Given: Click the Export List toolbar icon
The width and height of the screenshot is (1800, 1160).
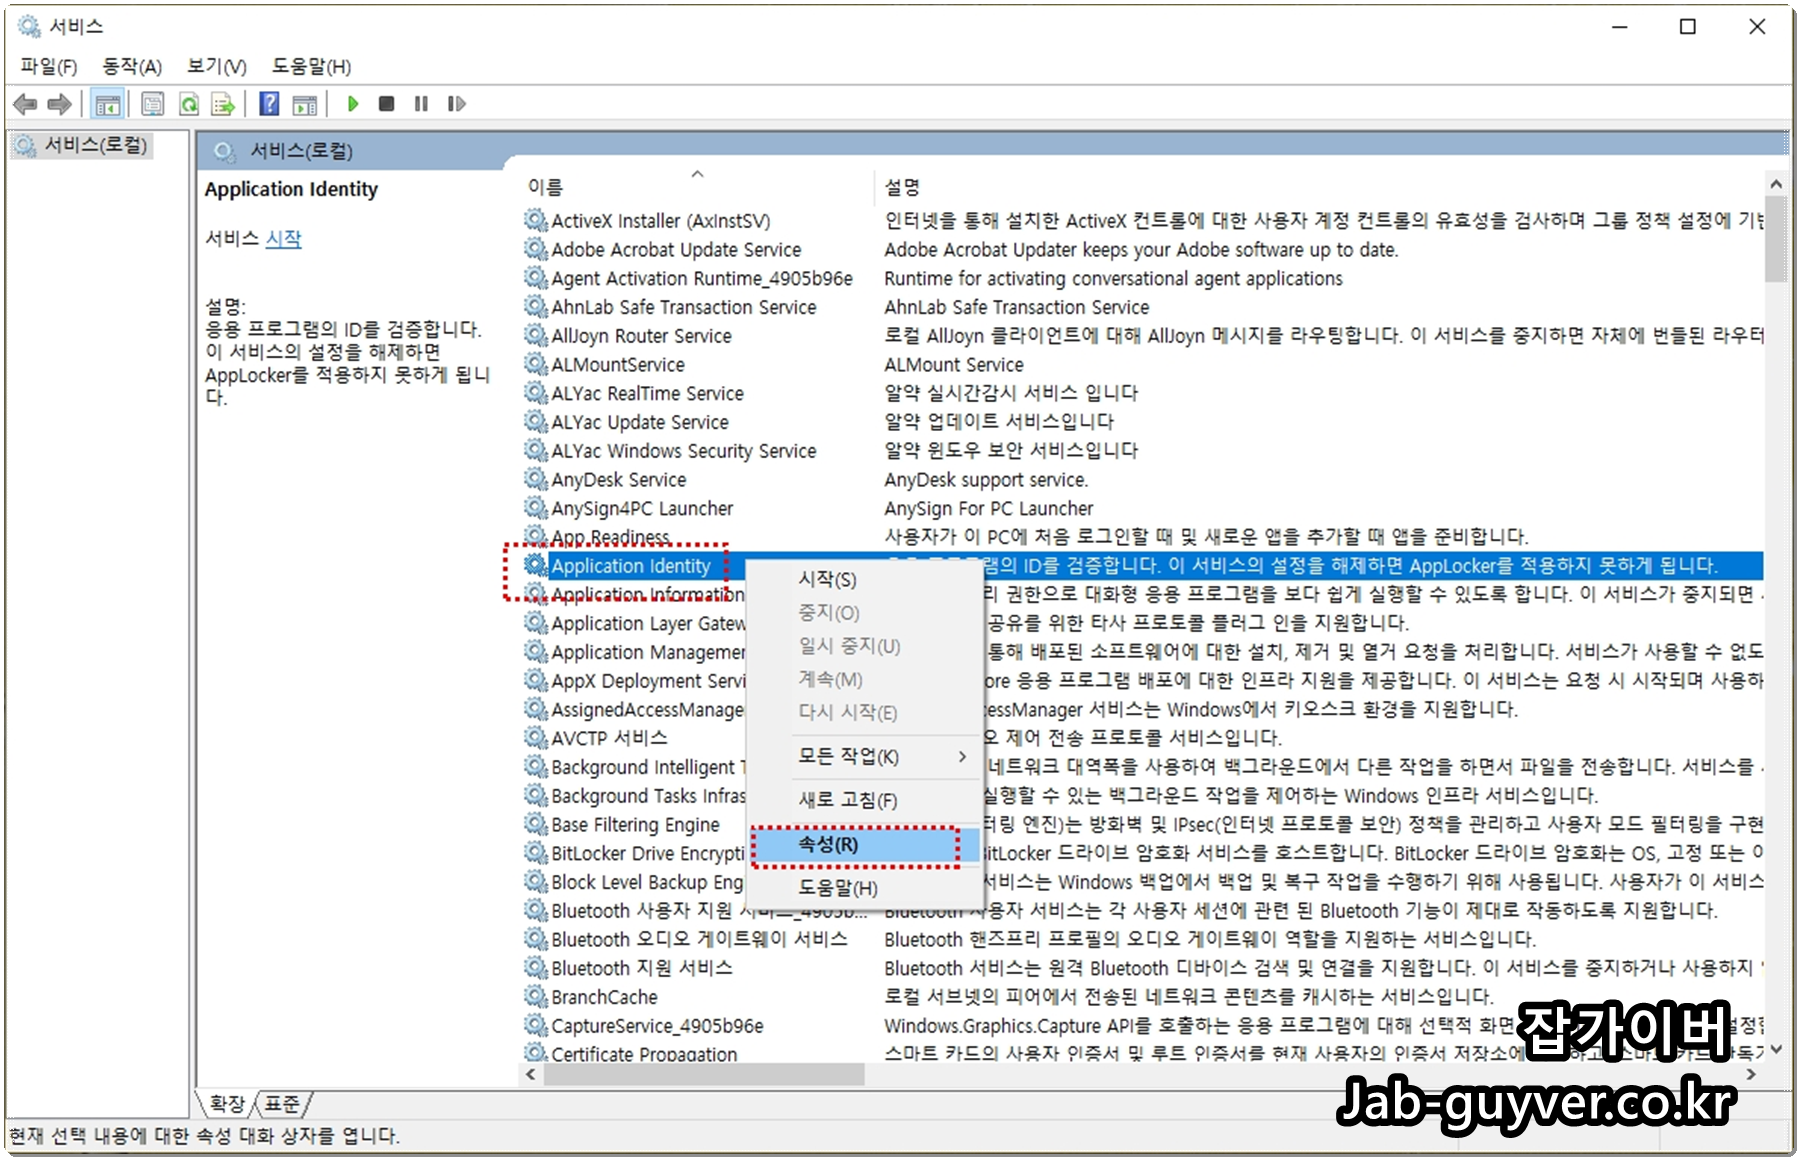Looking at the screenshot, I should tap(223, 103).
